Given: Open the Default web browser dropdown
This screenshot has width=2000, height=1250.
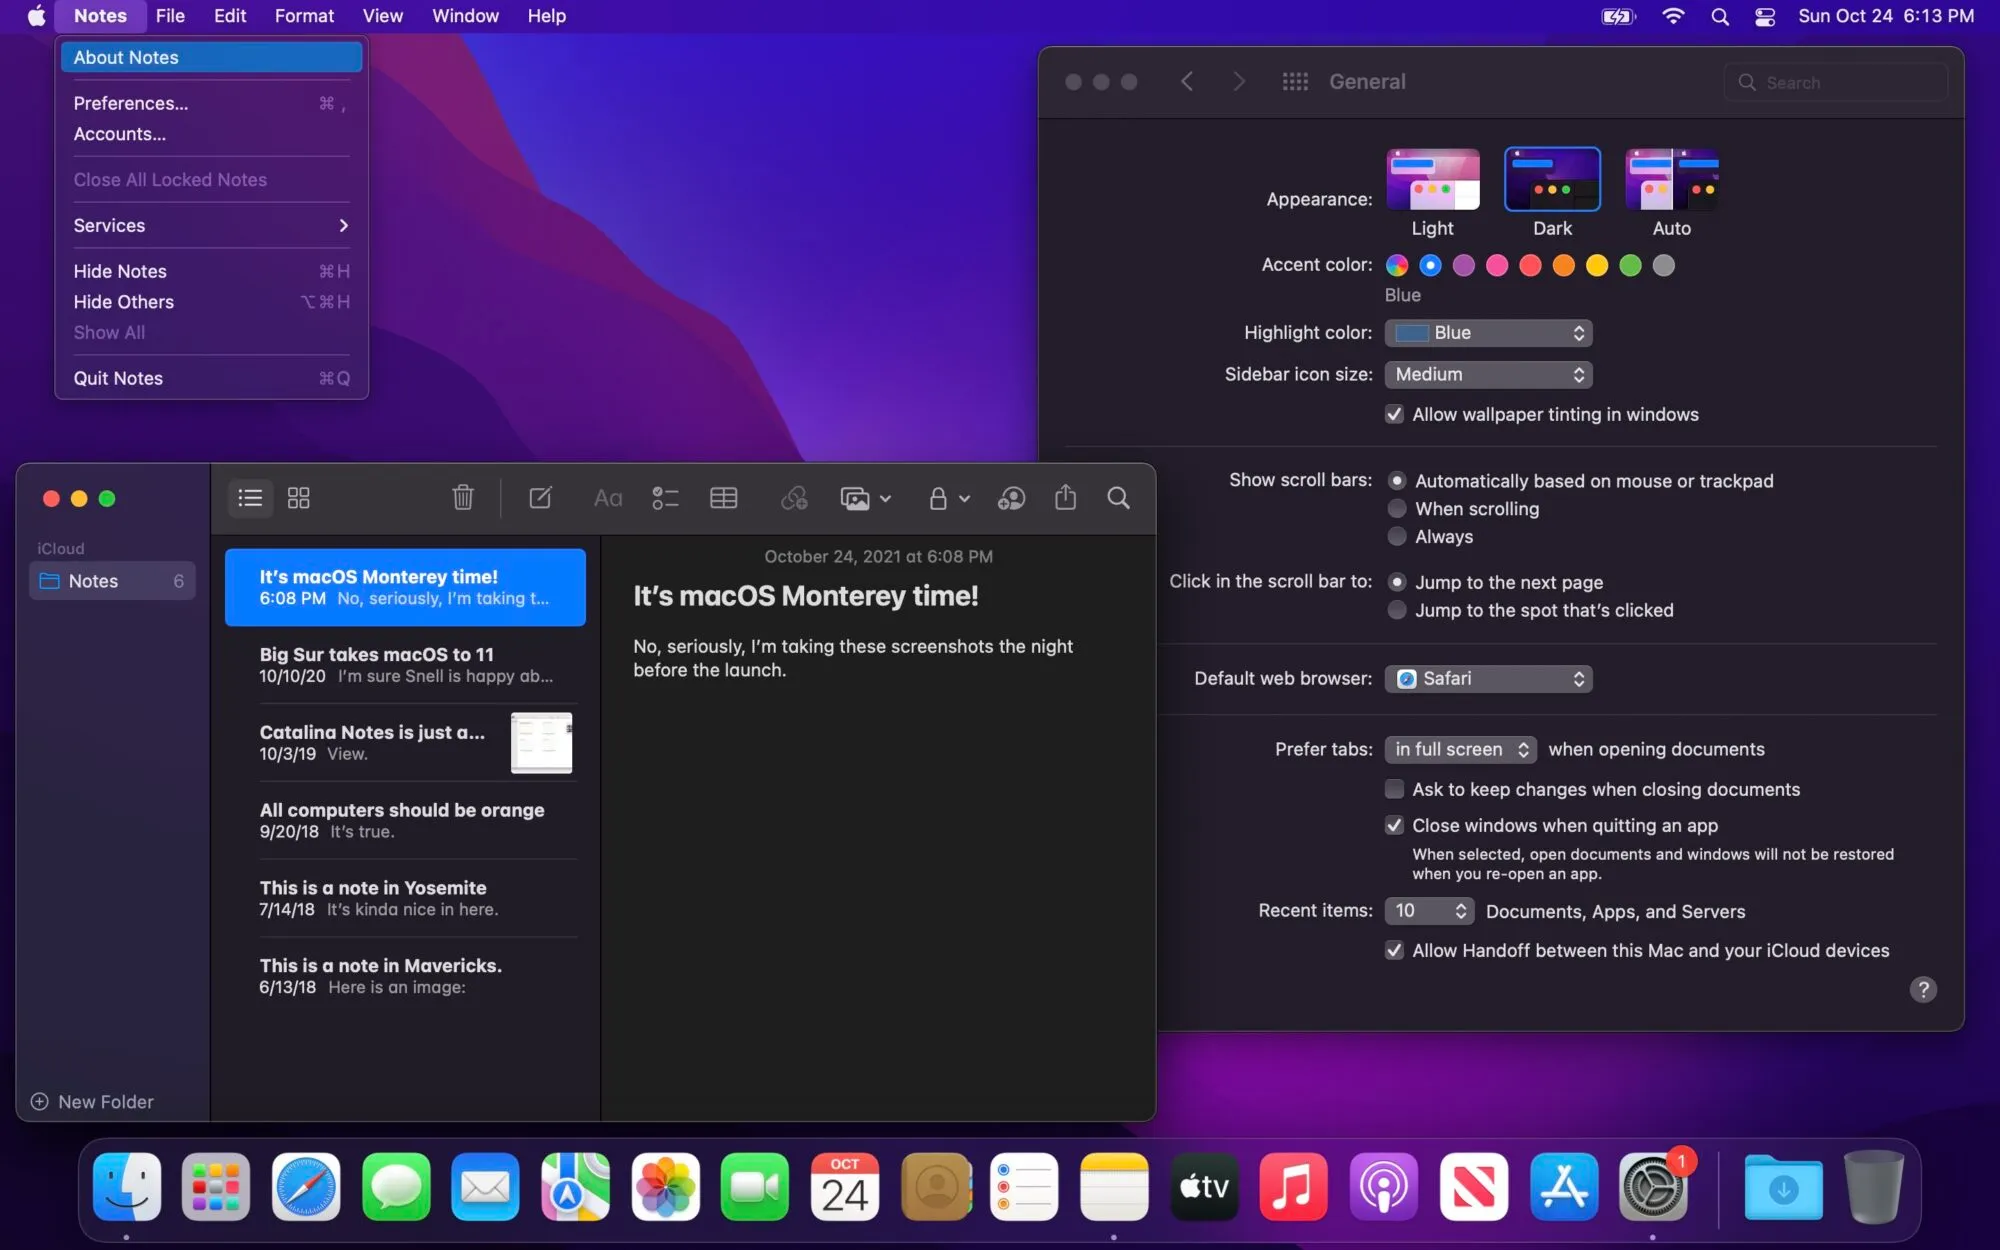Looking at the screenshot, I should tap(1488, 678).
